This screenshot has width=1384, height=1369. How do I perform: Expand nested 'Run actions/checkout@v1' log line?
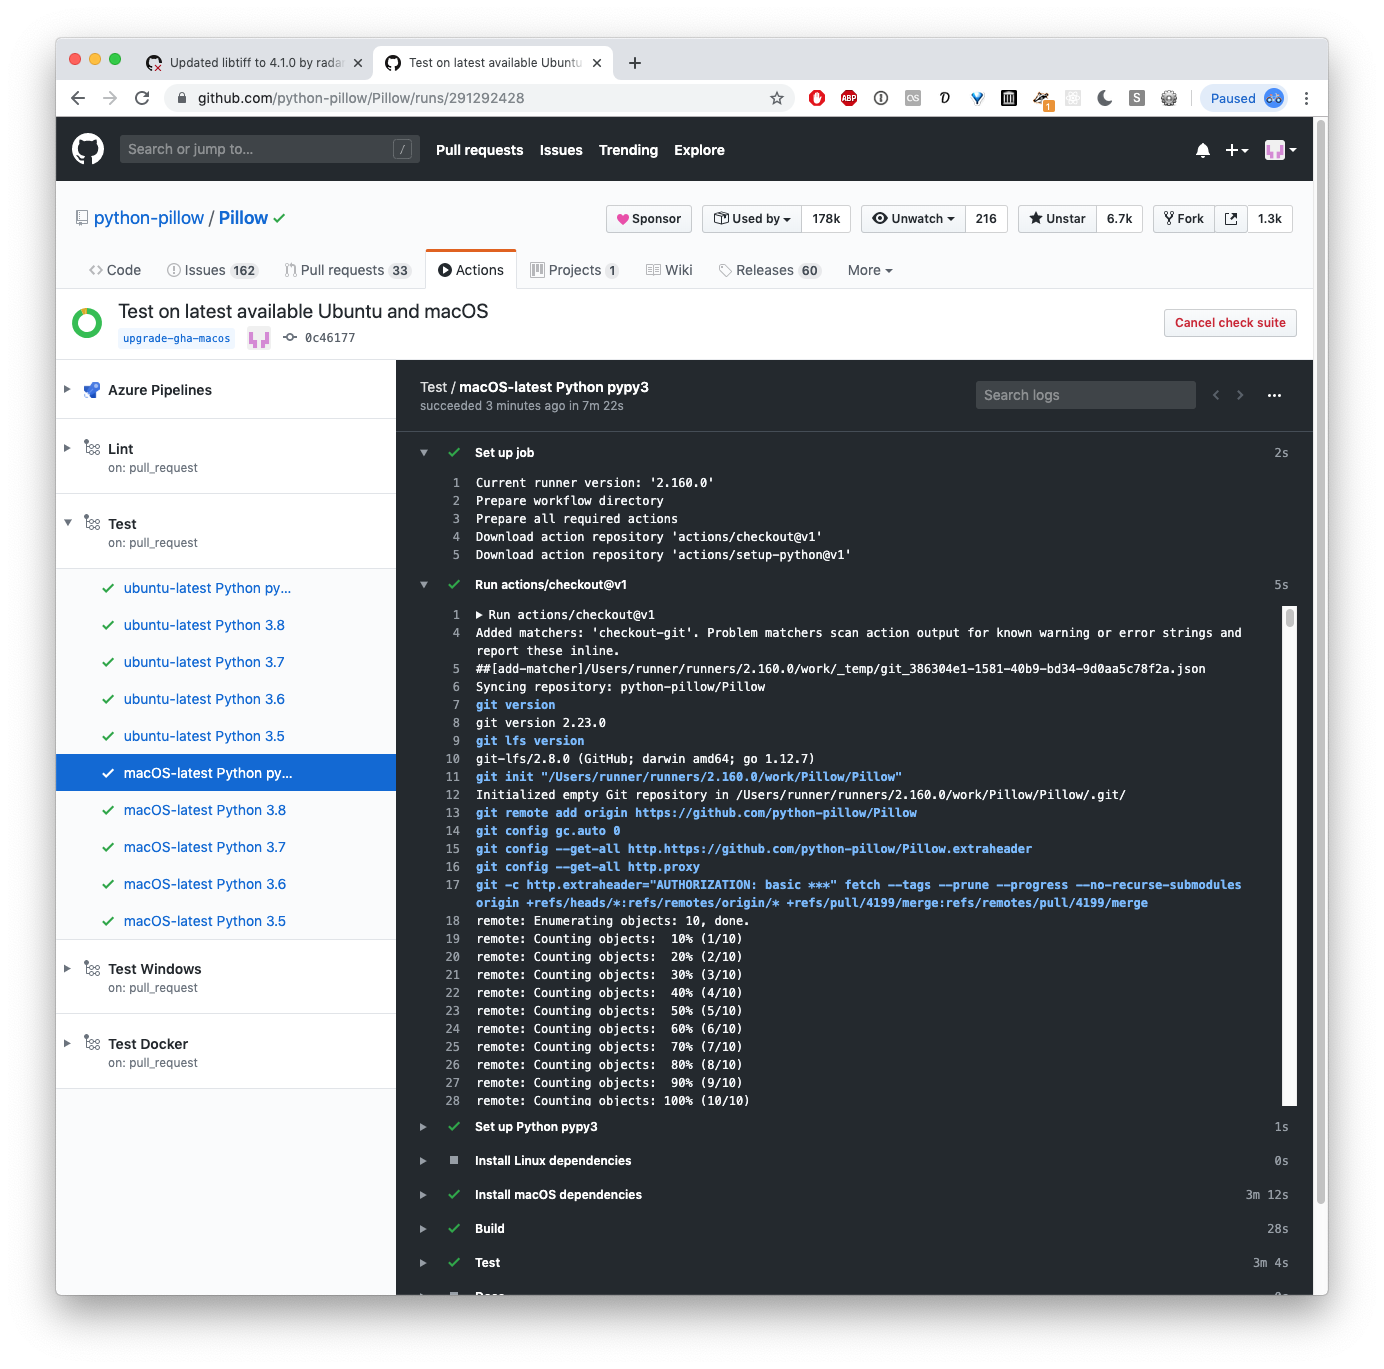point(480,615)
